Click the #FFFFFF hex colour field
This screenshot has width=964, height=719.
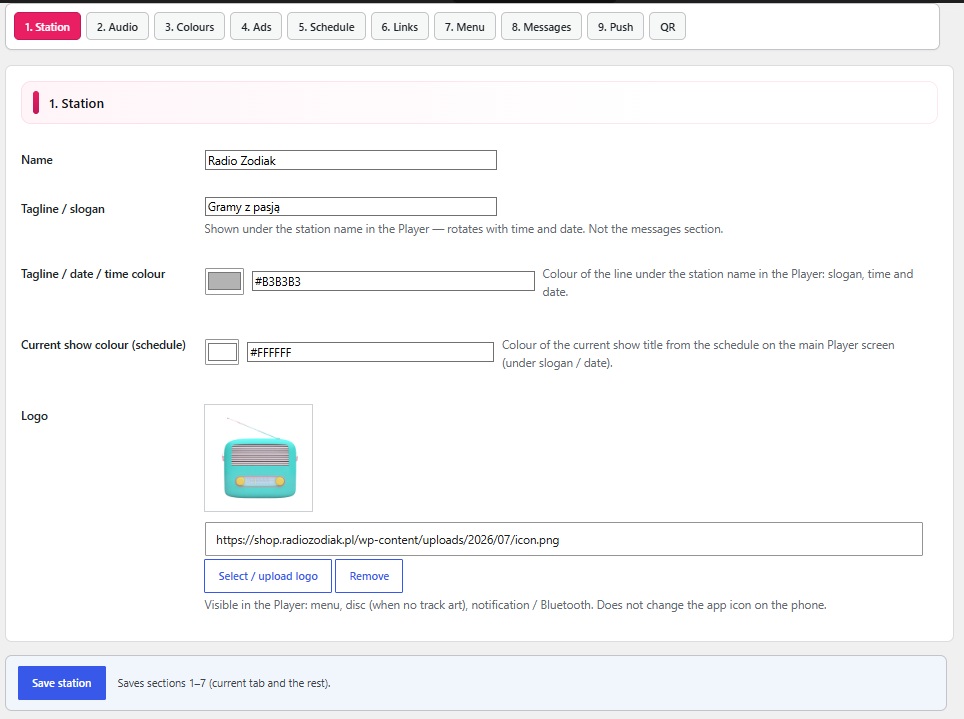coord(370,352)
